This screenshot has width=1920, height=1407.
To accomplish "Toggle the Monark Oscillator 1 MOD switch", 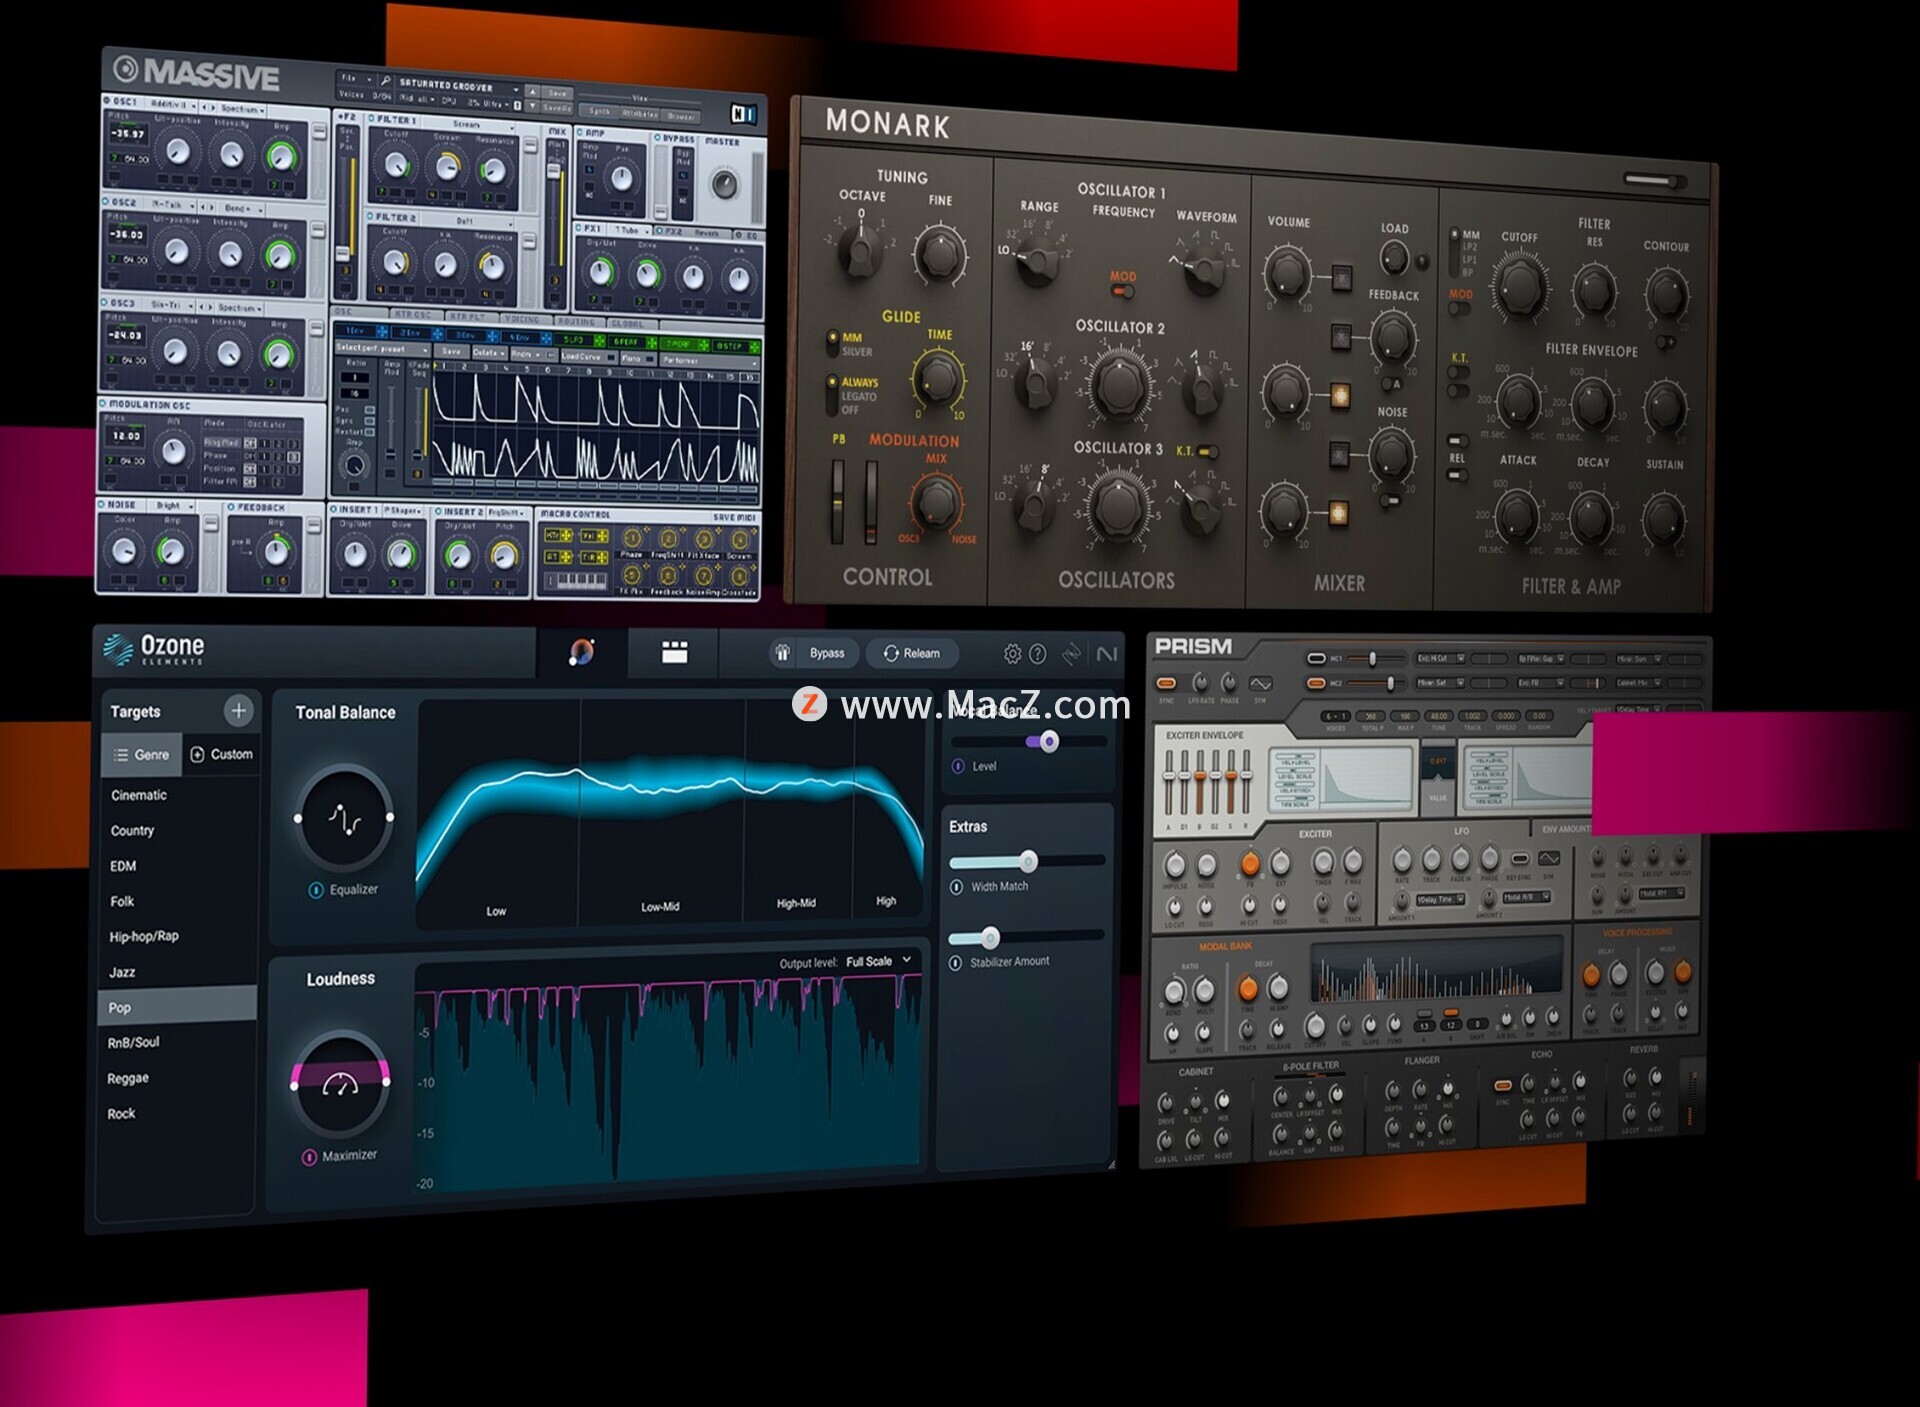I will 1122,292.
